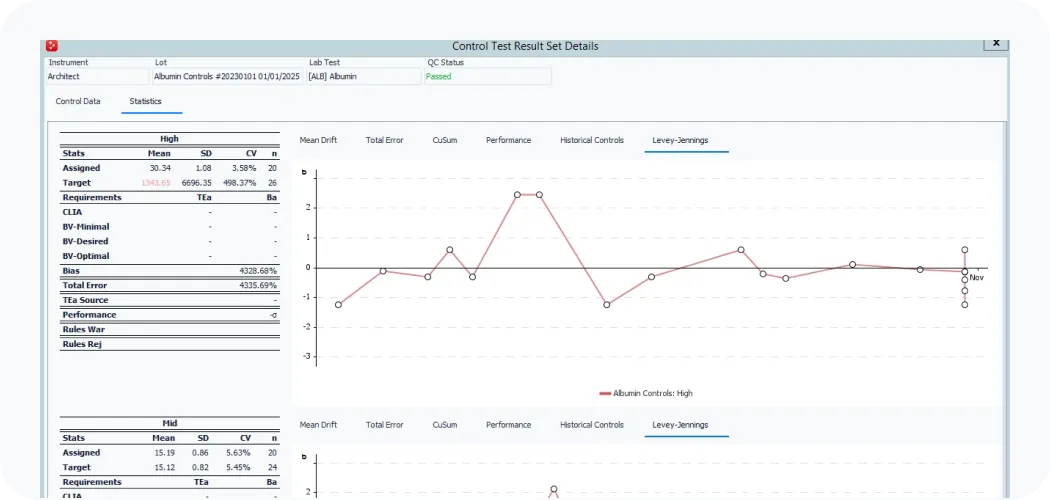This screenshot has width=1050, height=500.
Task: Click the BV-Optimal row label
Action: pyautogui.click(x=86, y=256)
